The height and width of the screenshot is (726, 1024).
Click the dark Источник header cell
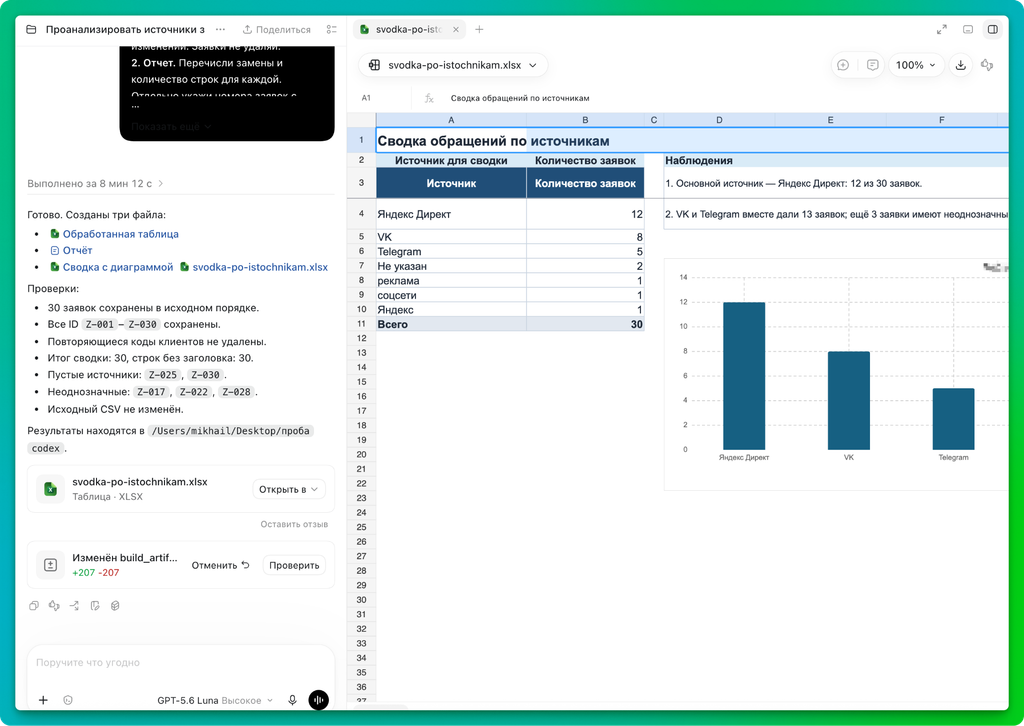click(x=451, y=183)
